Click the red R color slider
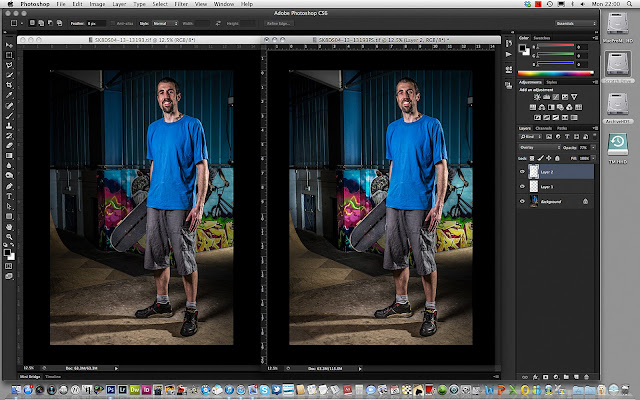This screenshot has width=640, height=400. pos(556,47)
